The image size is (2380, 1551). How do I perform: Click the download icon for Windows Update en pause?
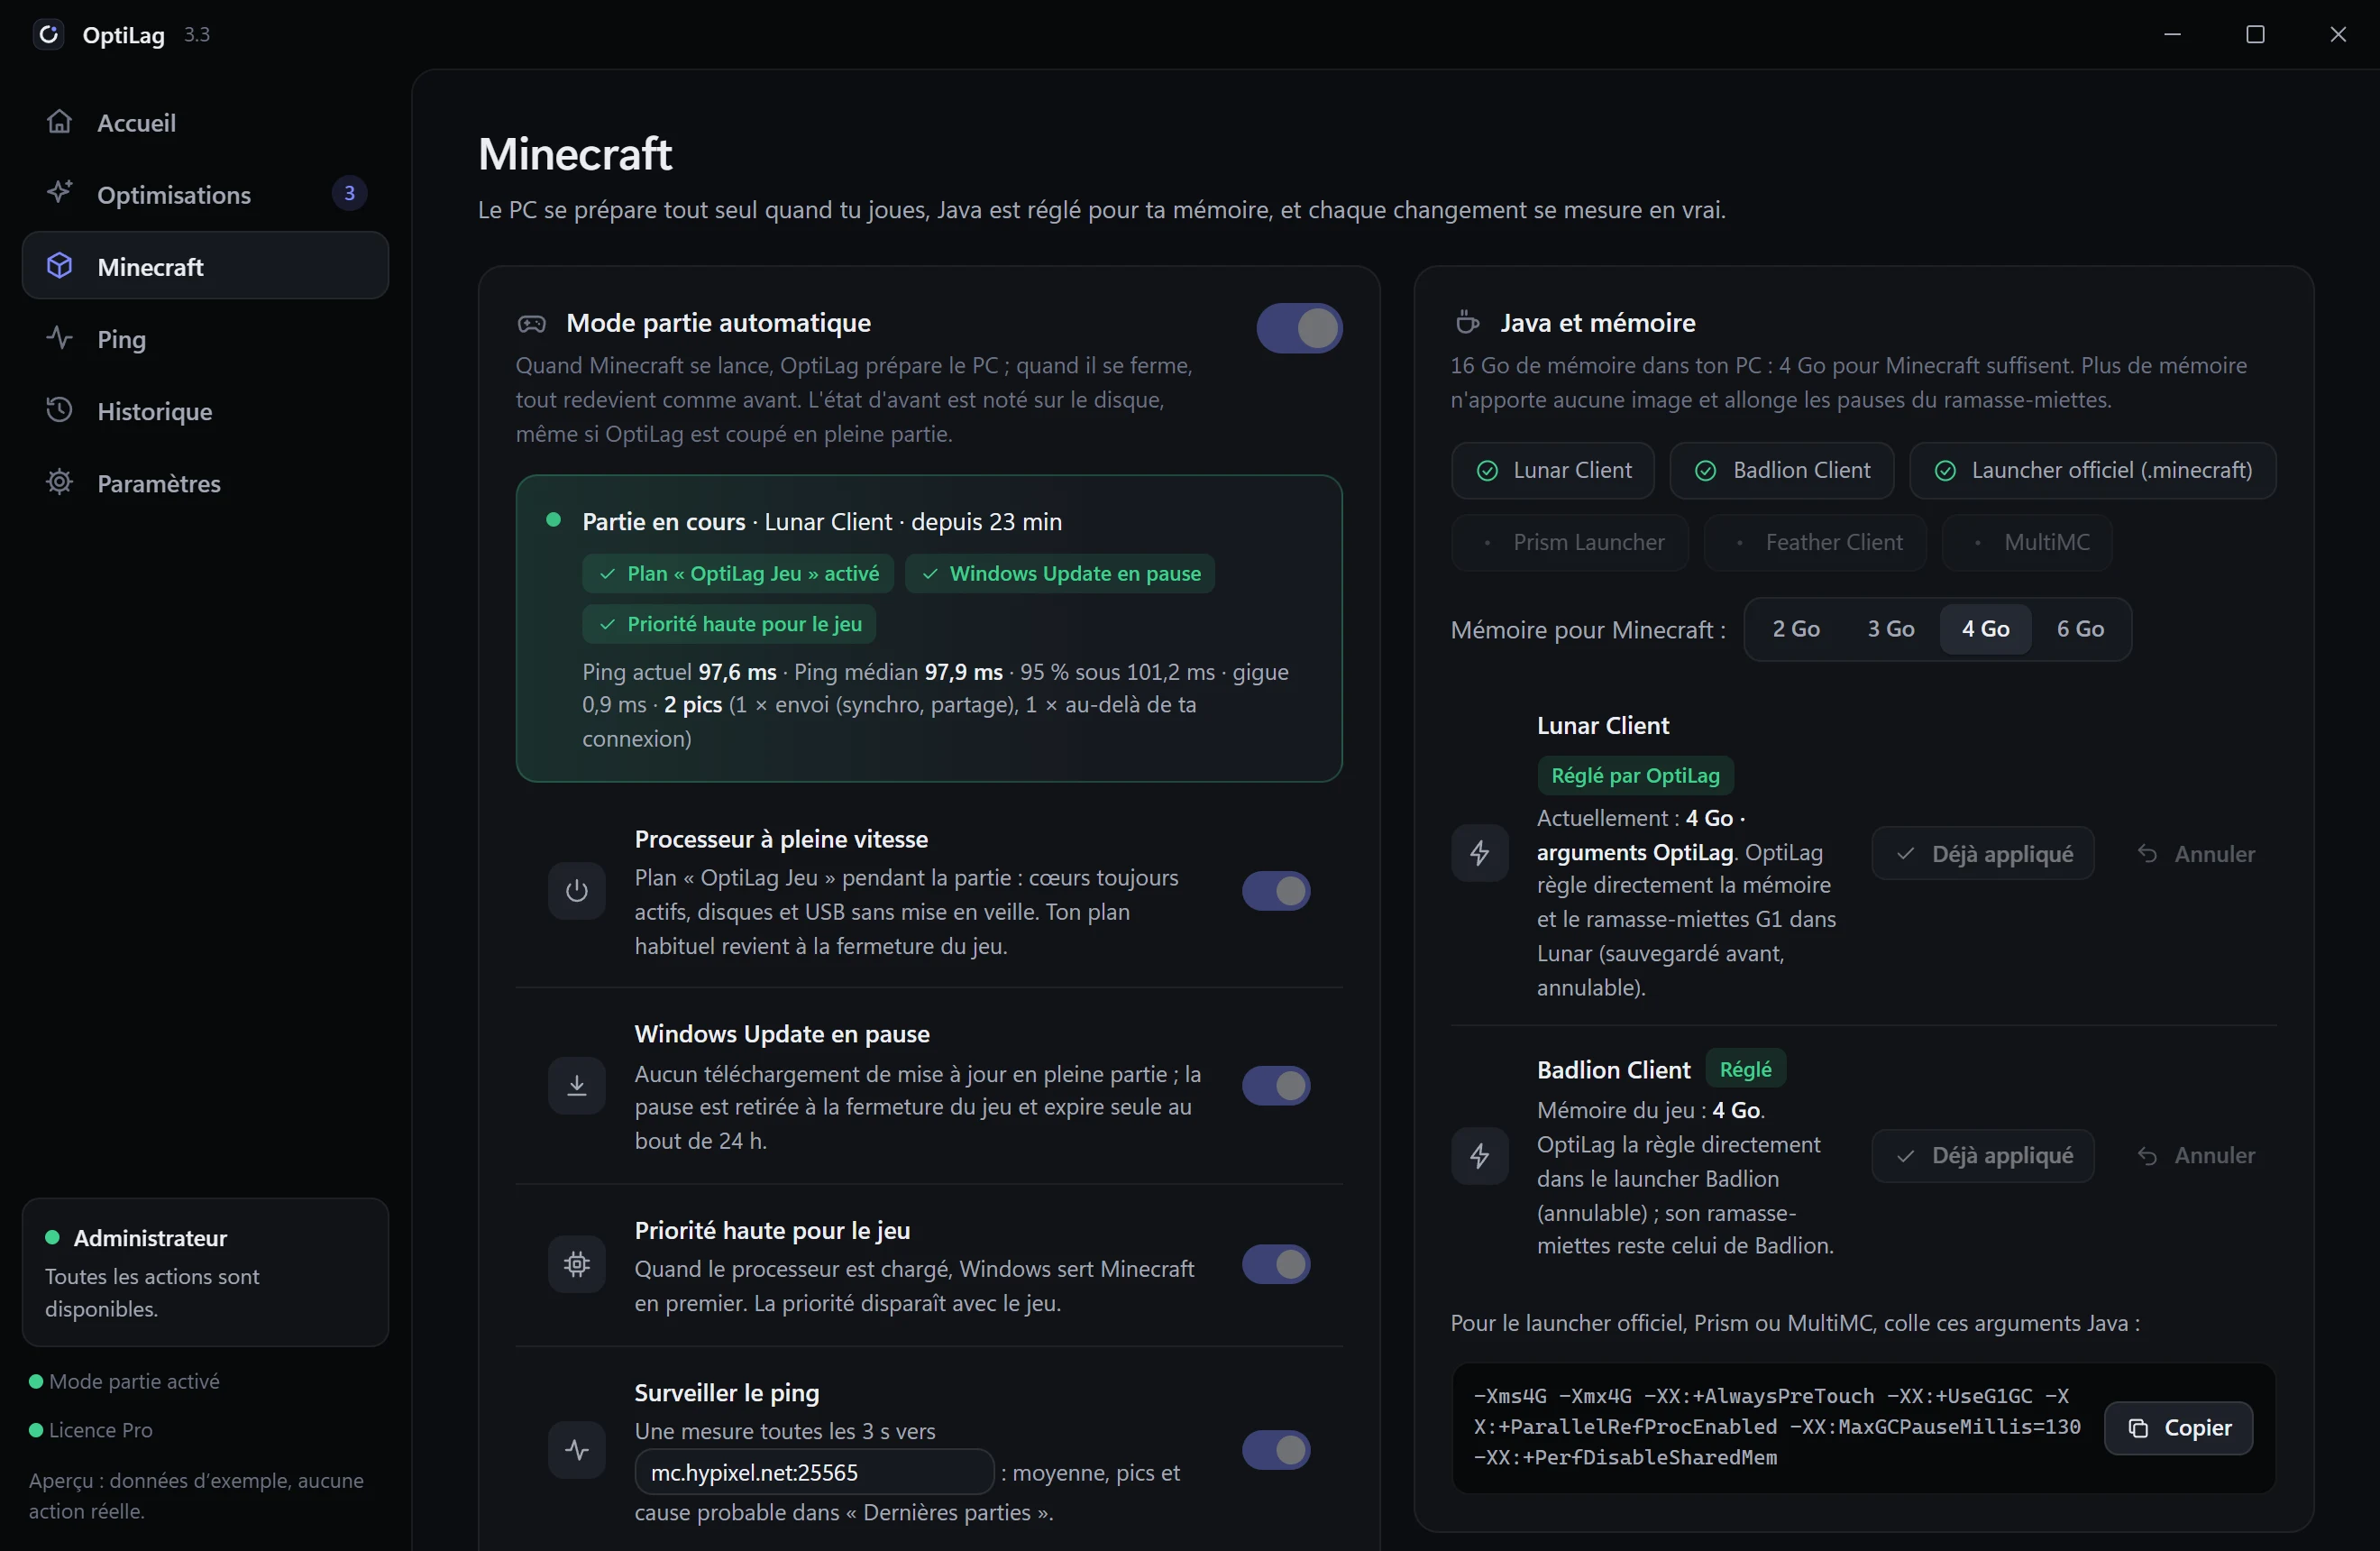point(577,1086)
